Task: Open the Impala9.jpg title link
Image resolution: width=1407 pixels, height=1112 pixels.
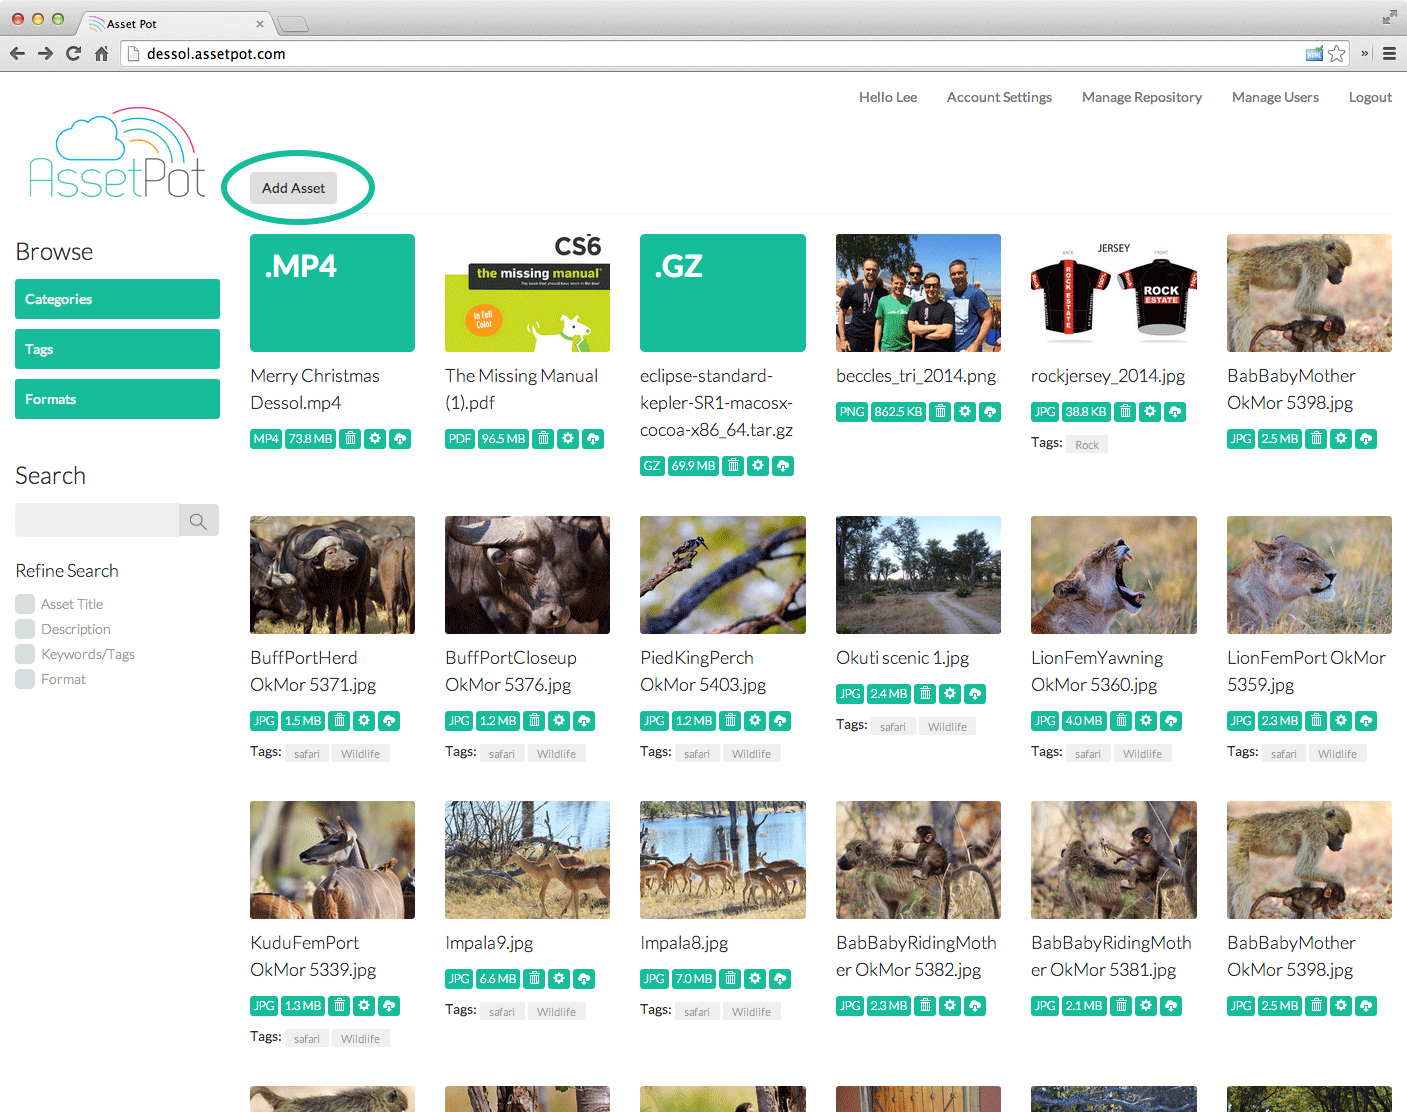Action: 489,943
